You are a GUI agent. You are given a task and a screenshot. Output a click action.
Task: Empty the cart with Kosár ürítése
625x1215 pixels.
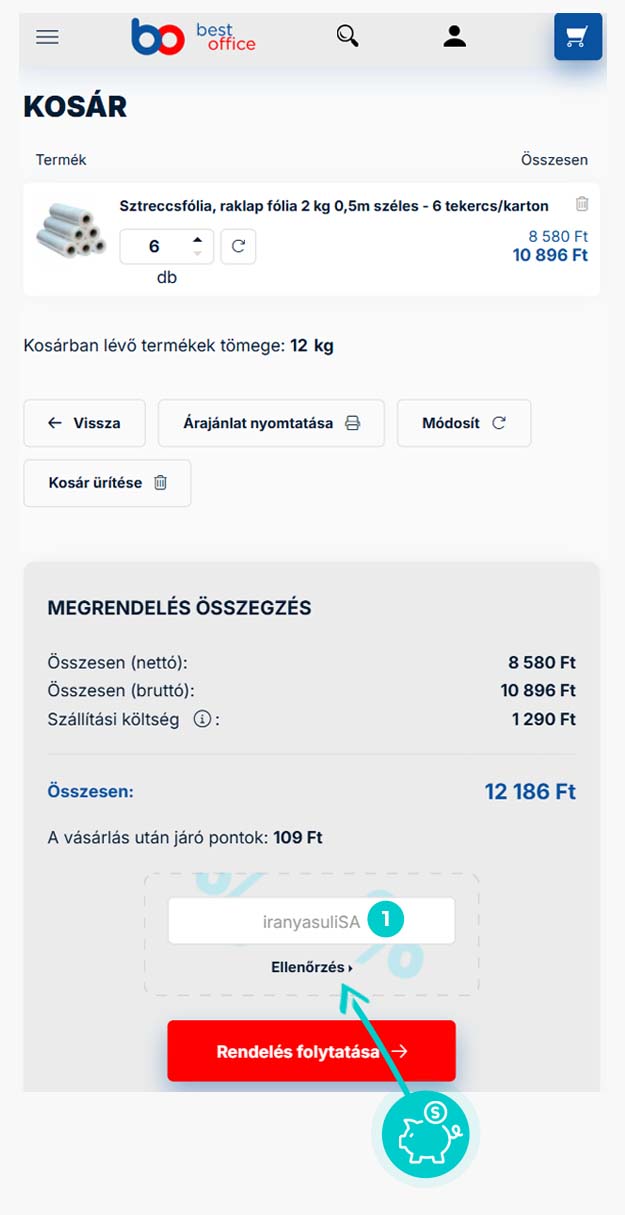point(107,483)
